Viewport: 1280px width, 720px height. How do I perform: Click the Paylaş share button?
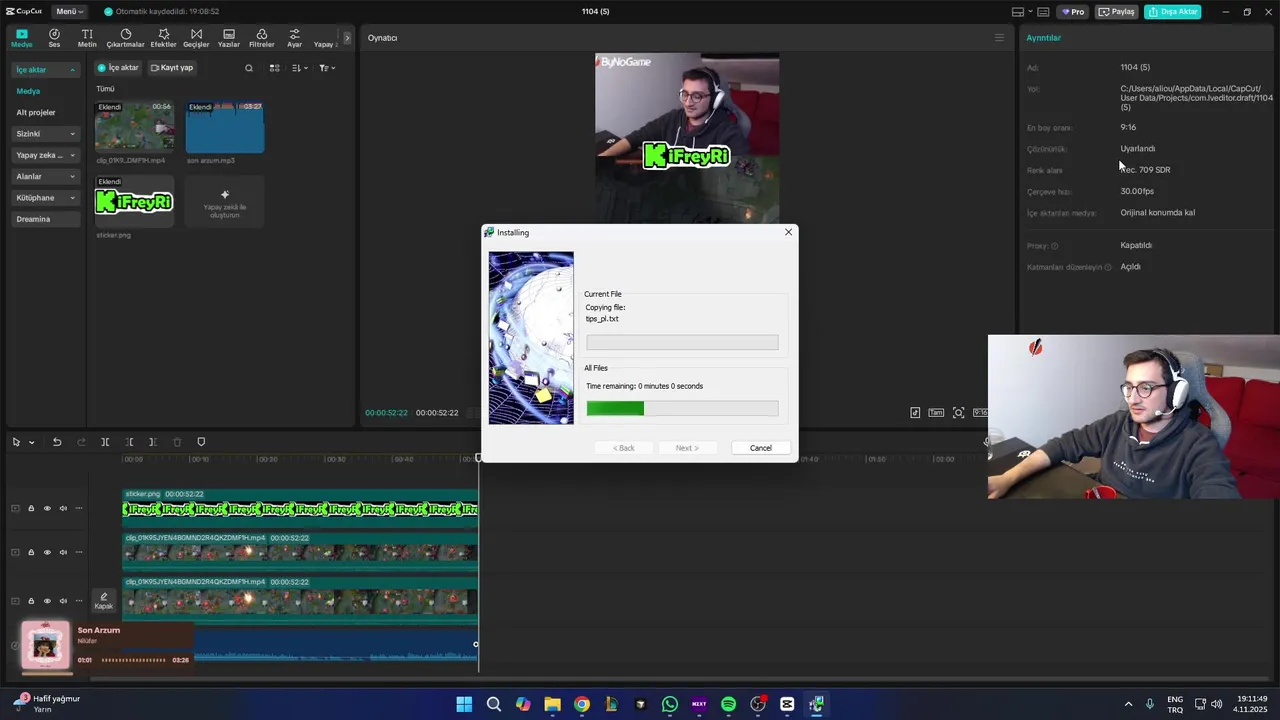click(1116, 12)
